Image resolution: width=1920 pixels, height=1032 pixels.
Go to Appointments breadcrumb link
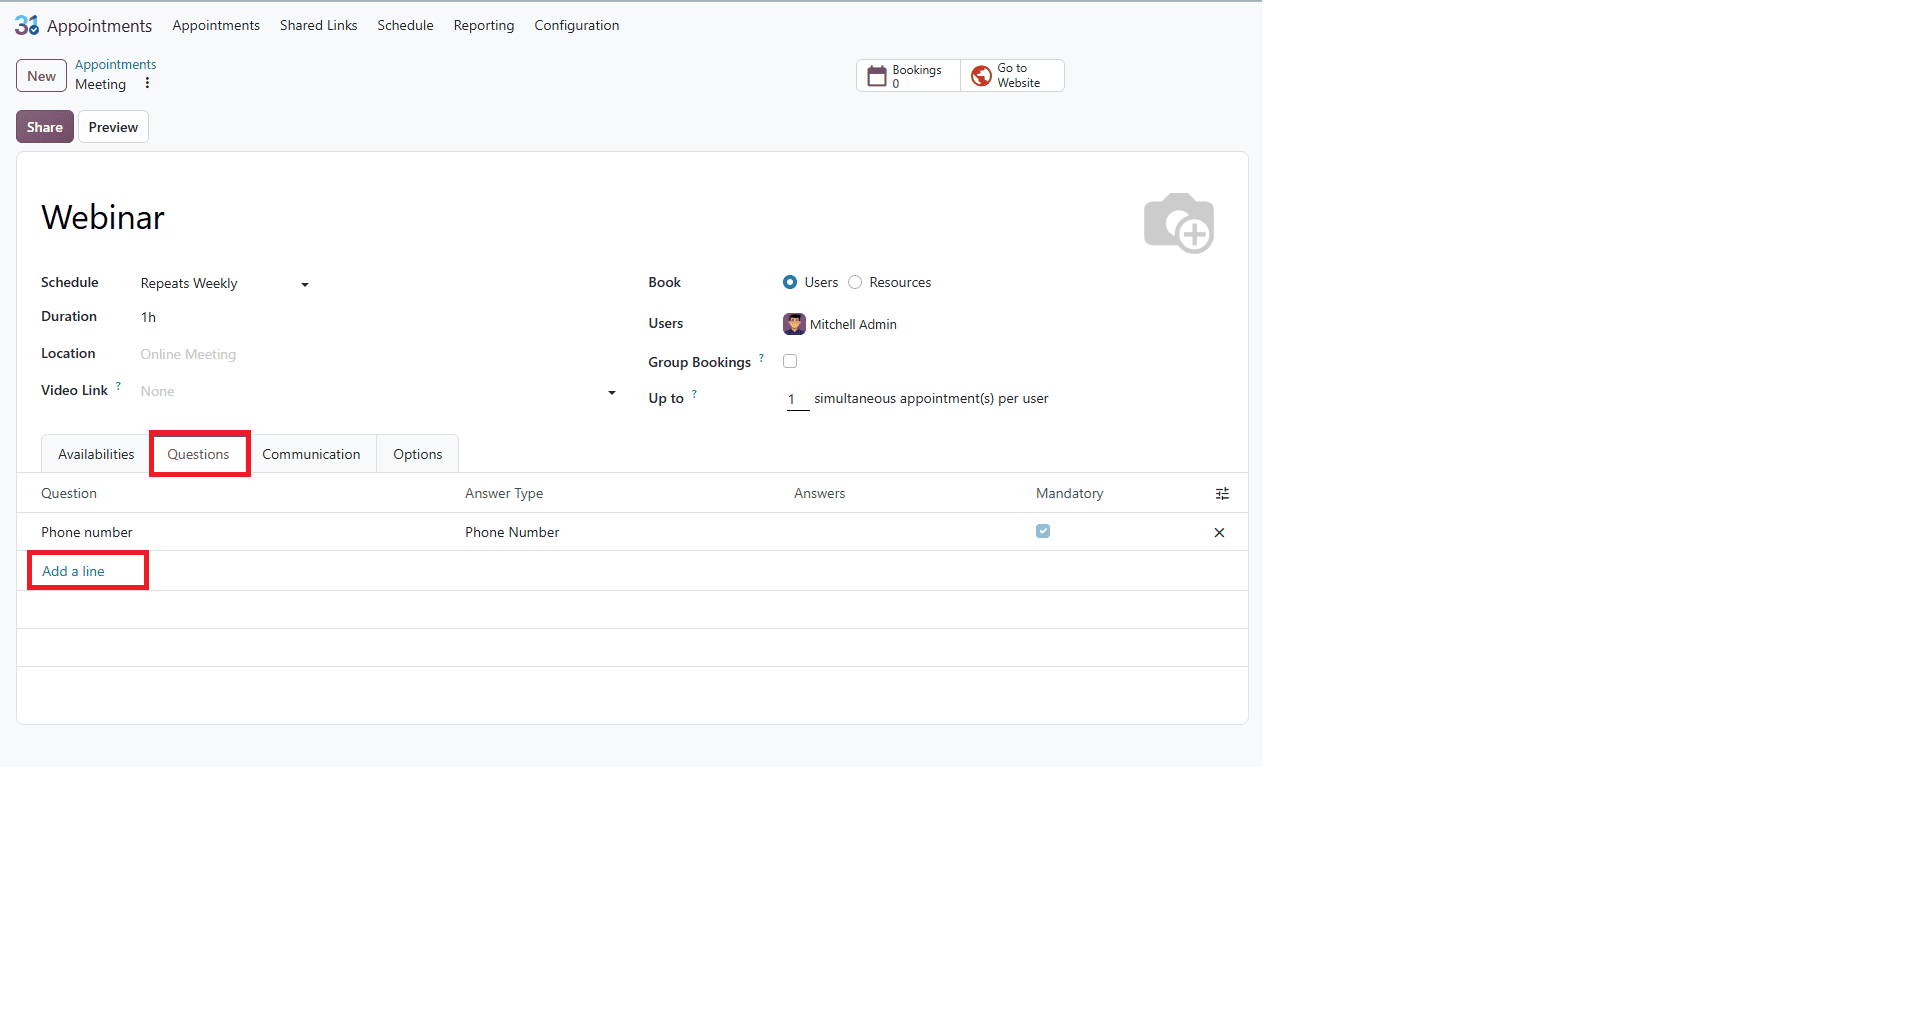point(115,64)
